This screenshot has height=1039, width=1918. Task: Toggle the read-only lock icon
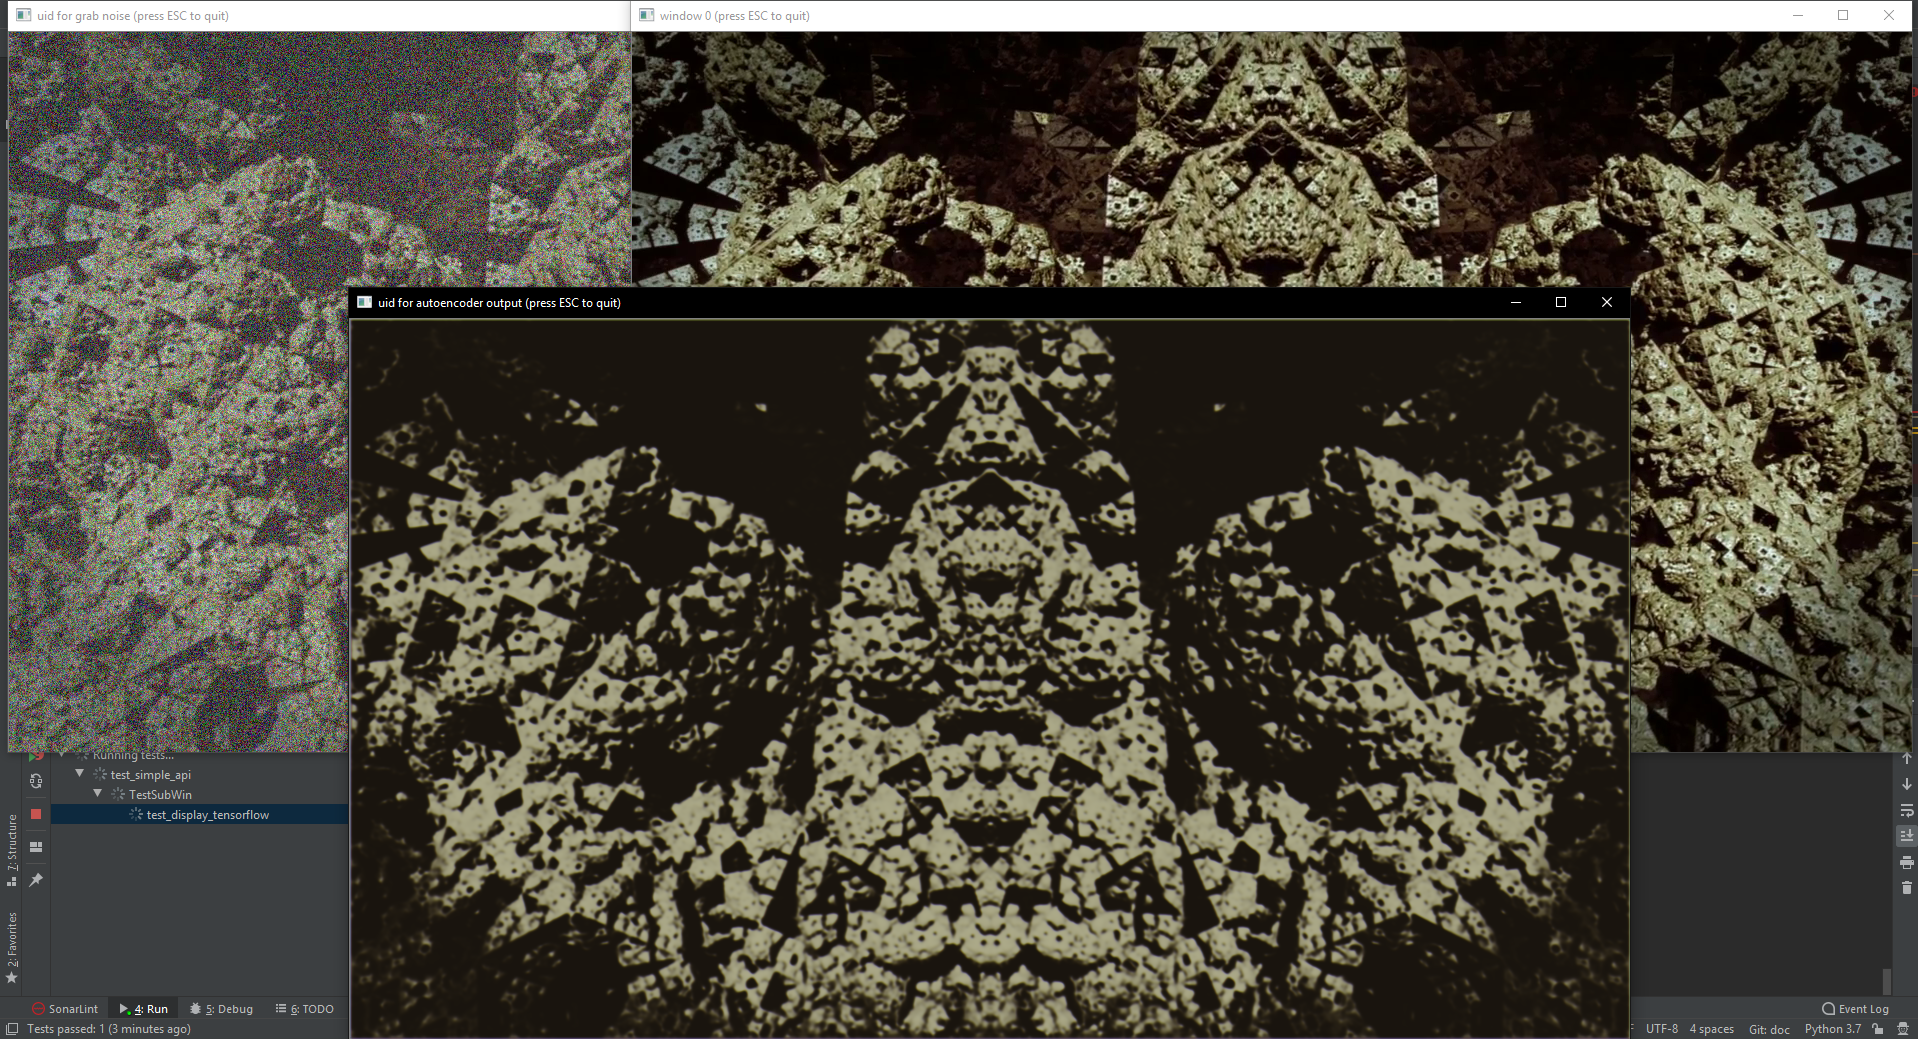pos(1878,1029)
